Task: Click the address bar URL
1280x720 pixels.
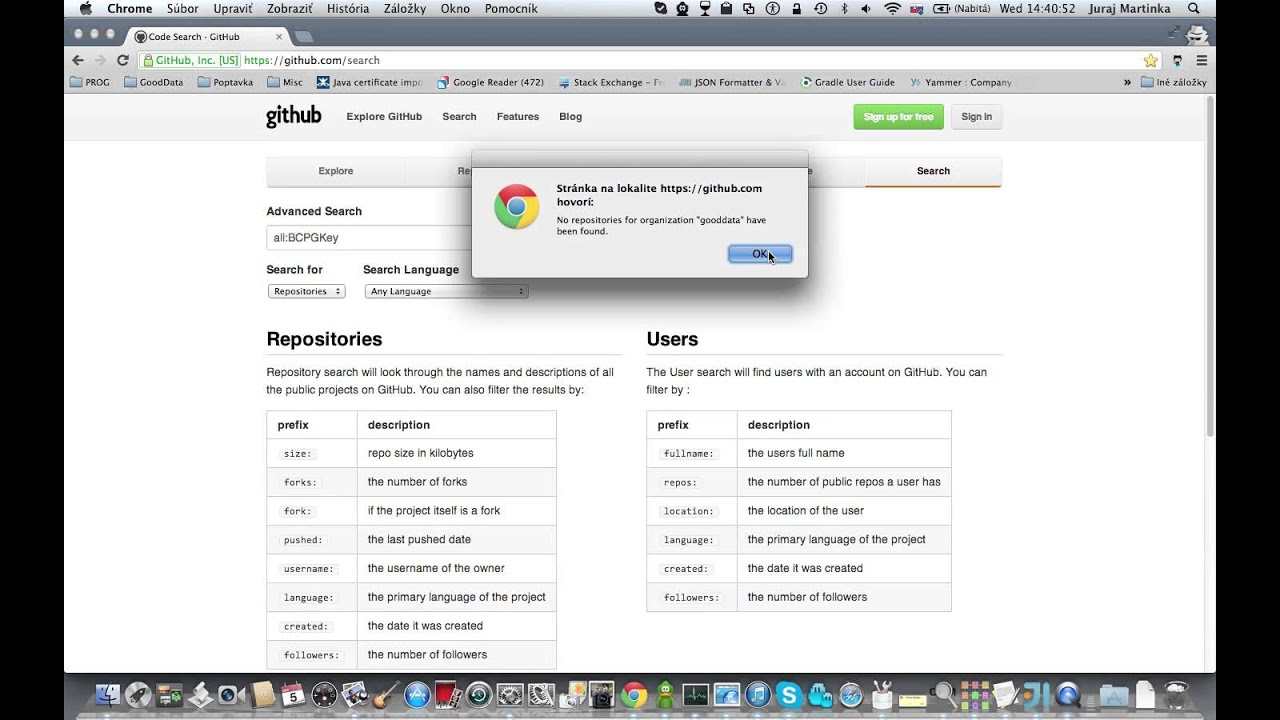Action: click(x=312, y=60)
